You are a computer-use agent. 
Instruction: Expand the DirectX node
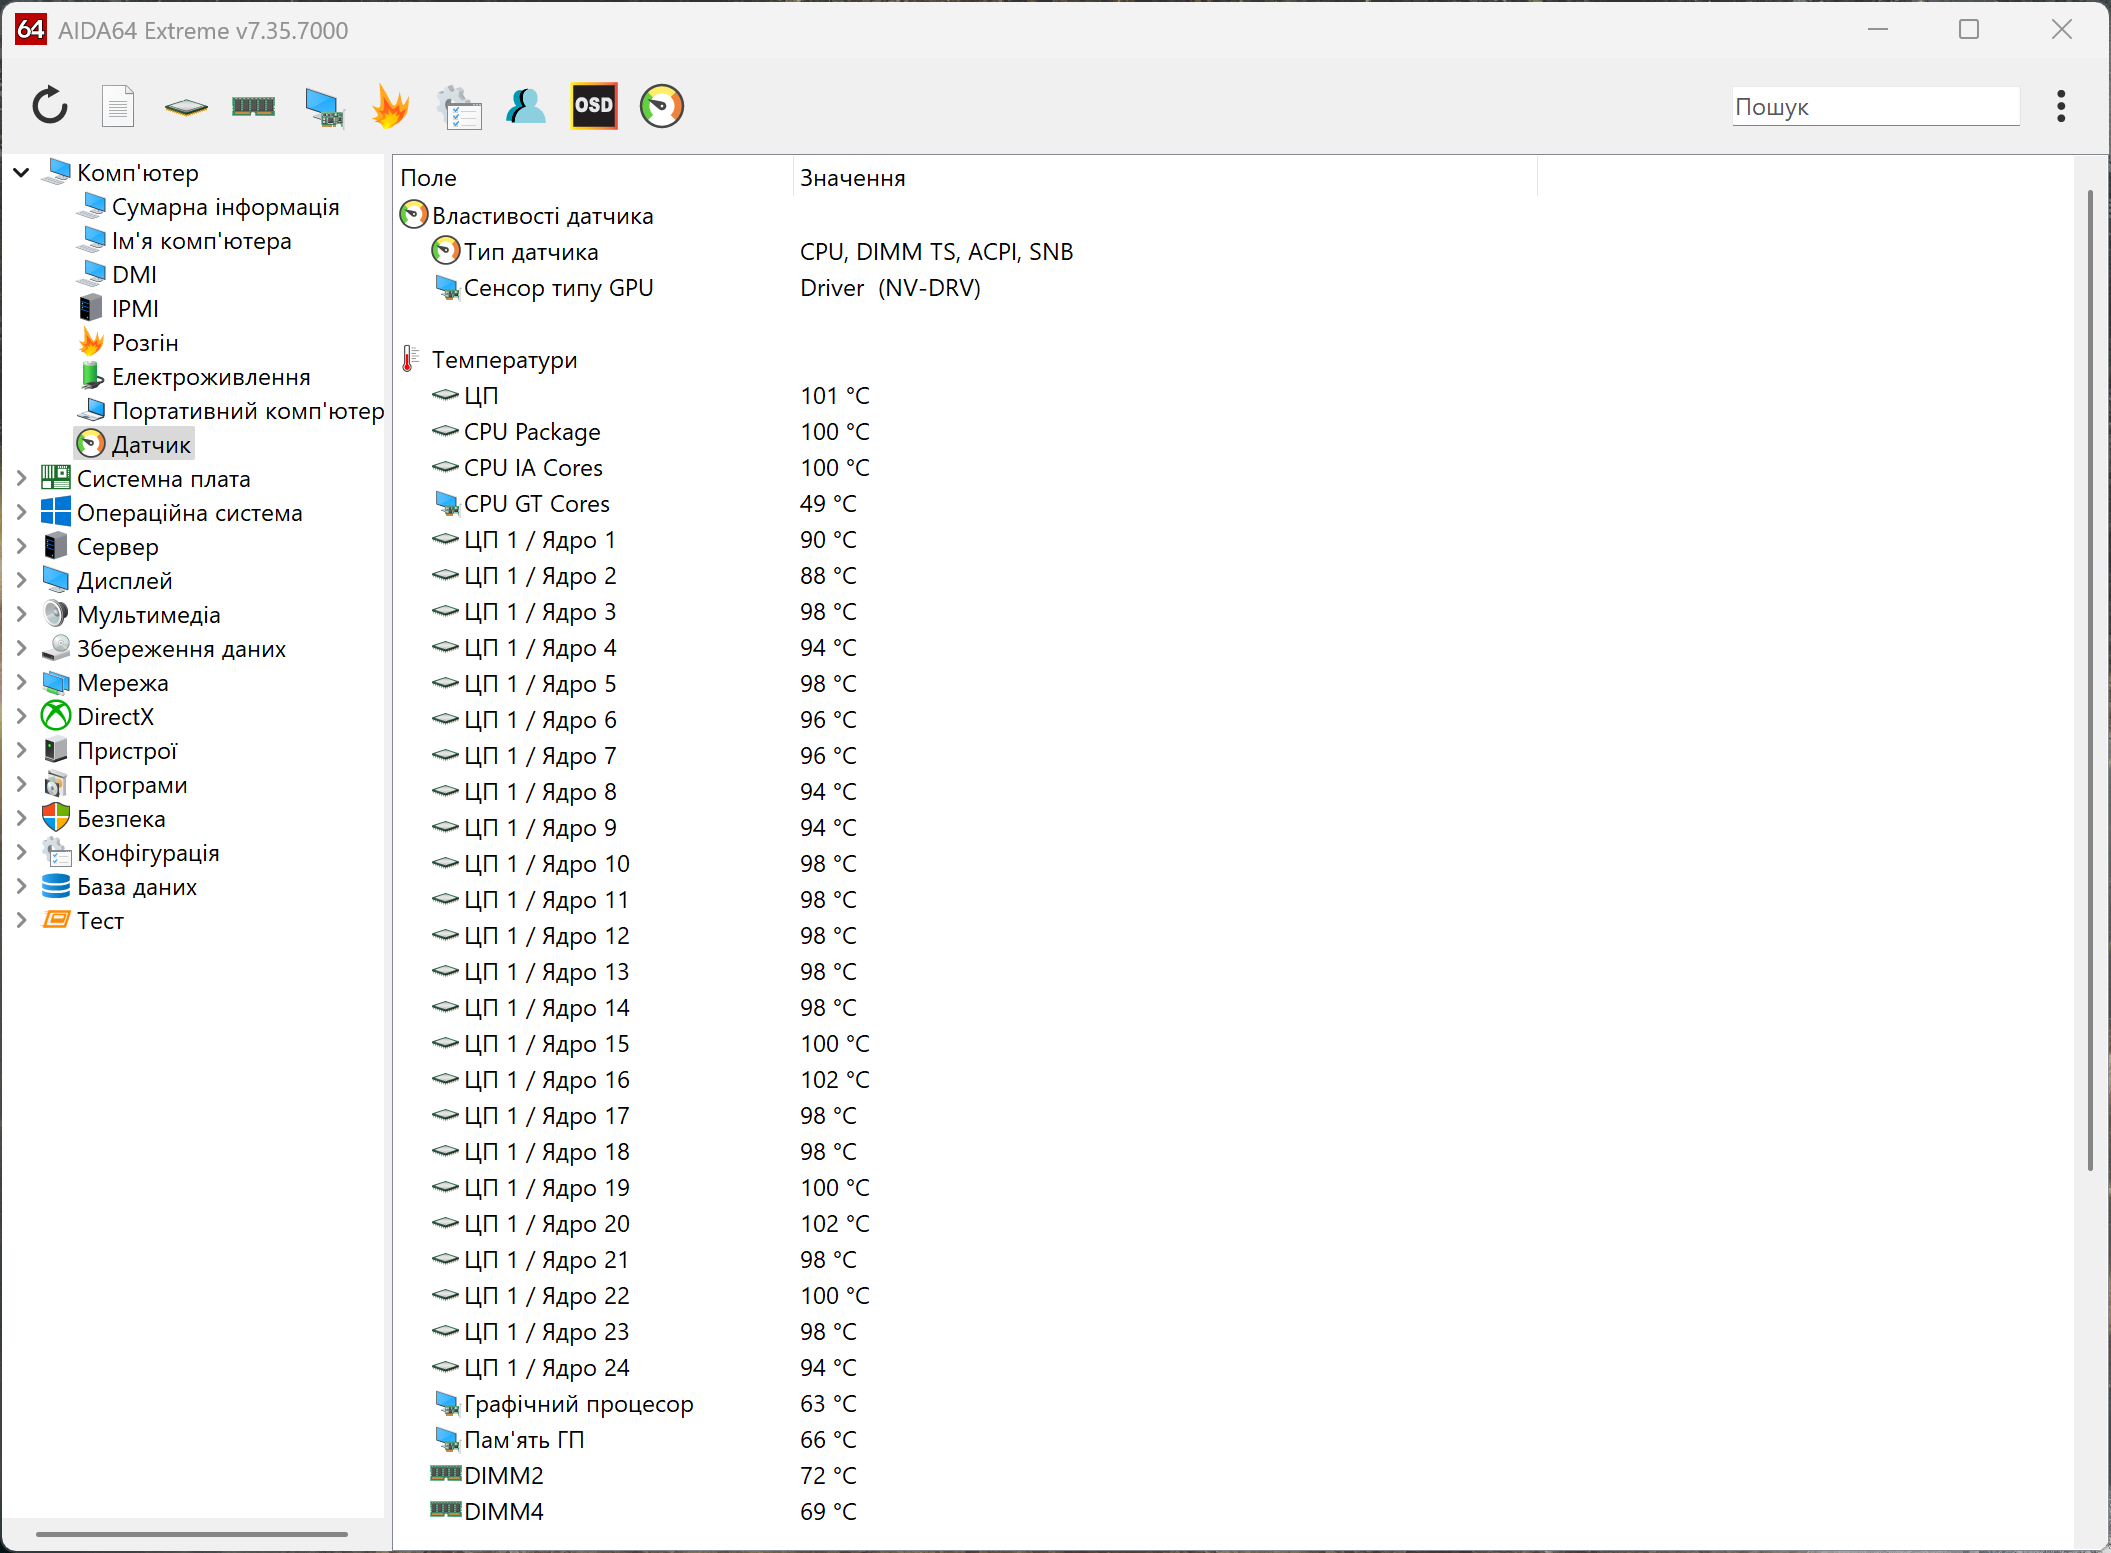(21, 717)
